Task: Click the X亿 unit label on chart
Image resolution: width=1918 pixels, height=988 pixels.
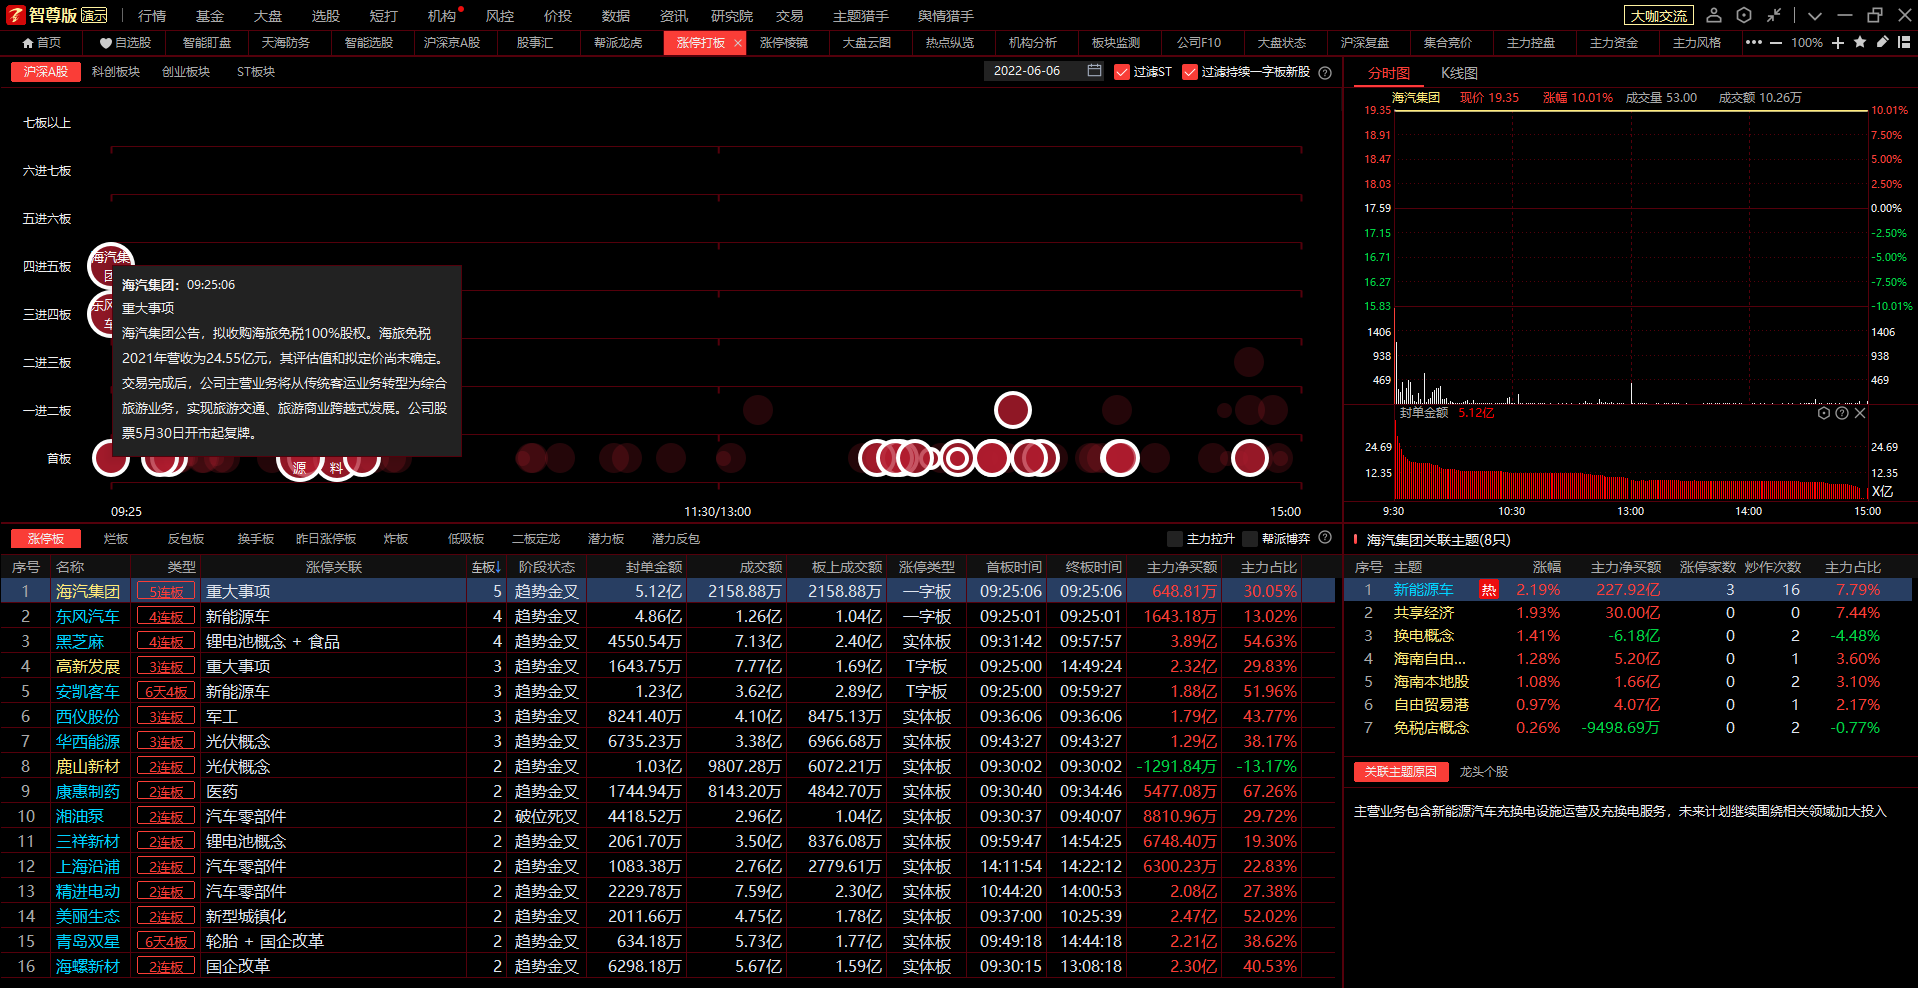Action: tap(1882, 491)
